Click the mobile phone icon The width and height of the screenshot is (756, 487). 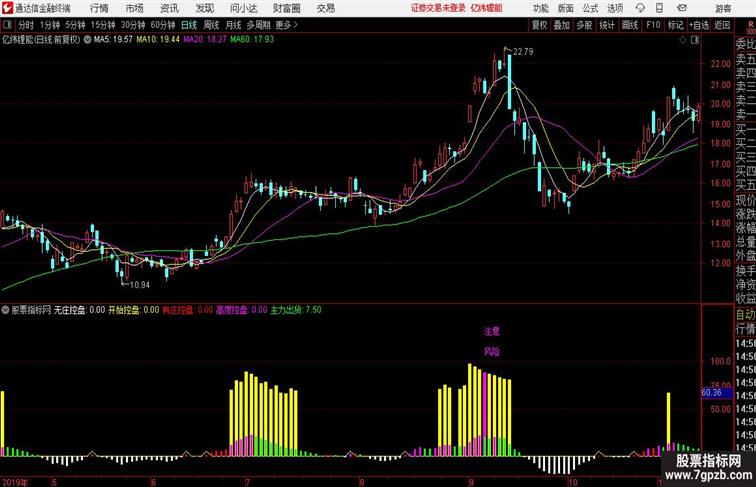[660, 8]
